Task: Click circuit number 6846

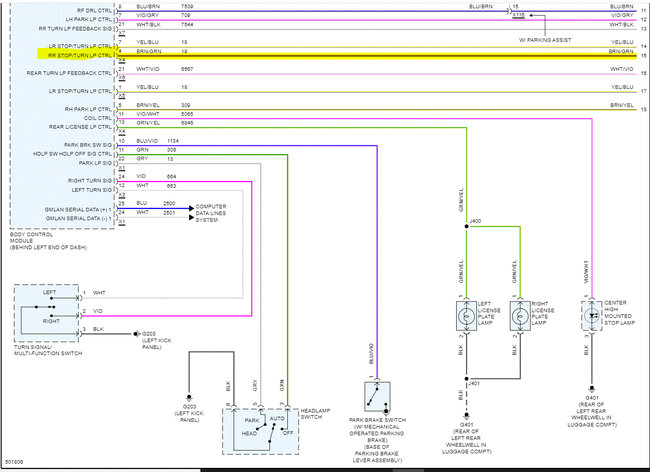Action: point(187,123)
